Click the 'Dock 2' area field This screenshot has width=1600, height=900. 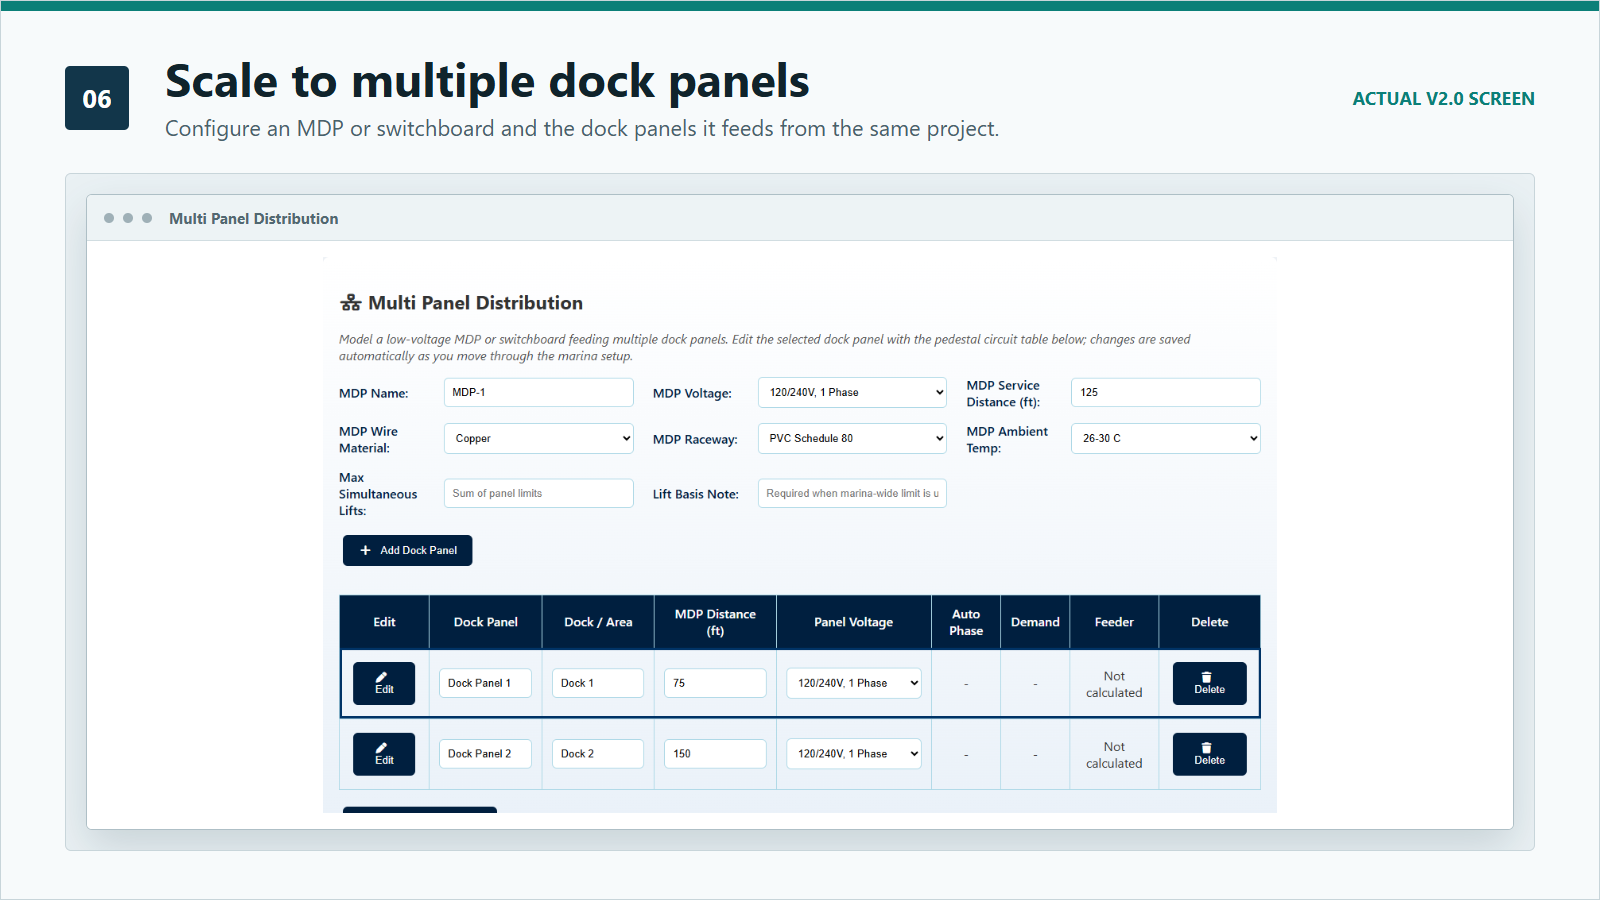(598, 754)
